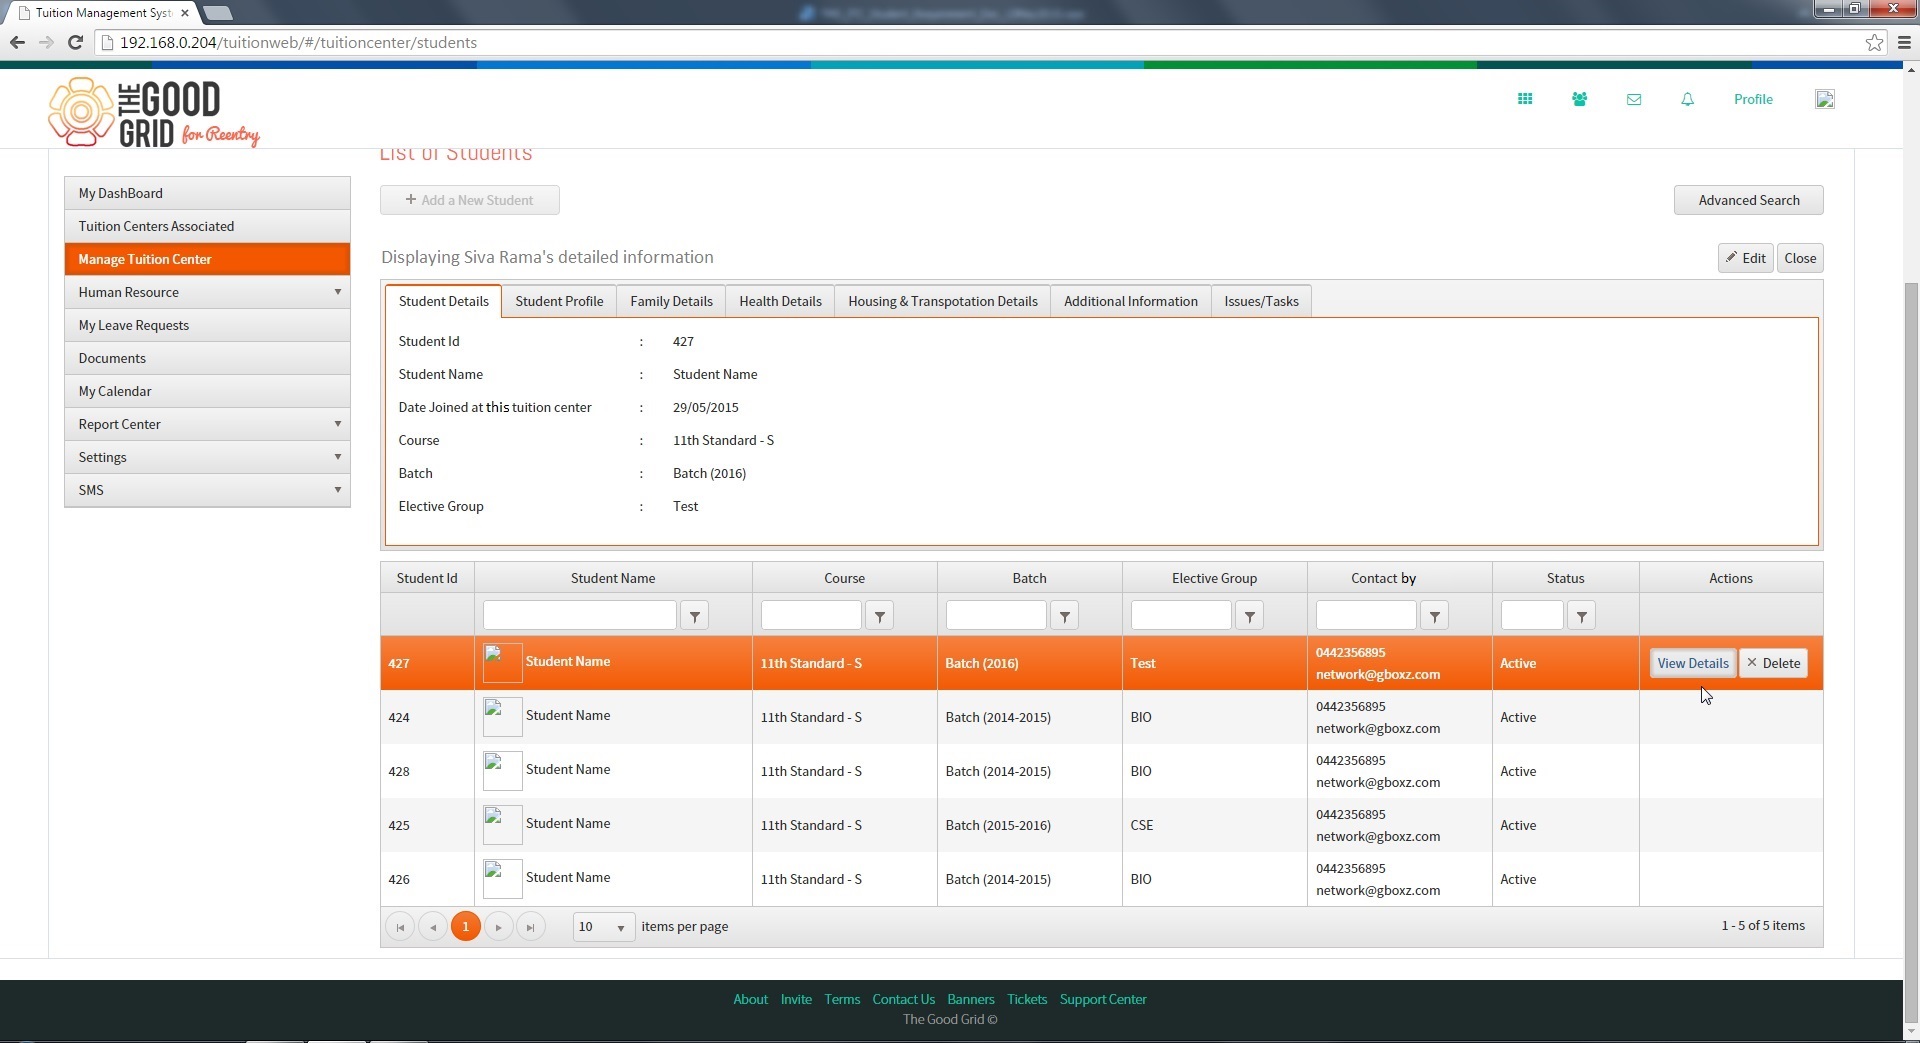Viewport: 1920px width, 1043px height.
Task: Delete student 427 using the Delete button
Action: 1773,663
